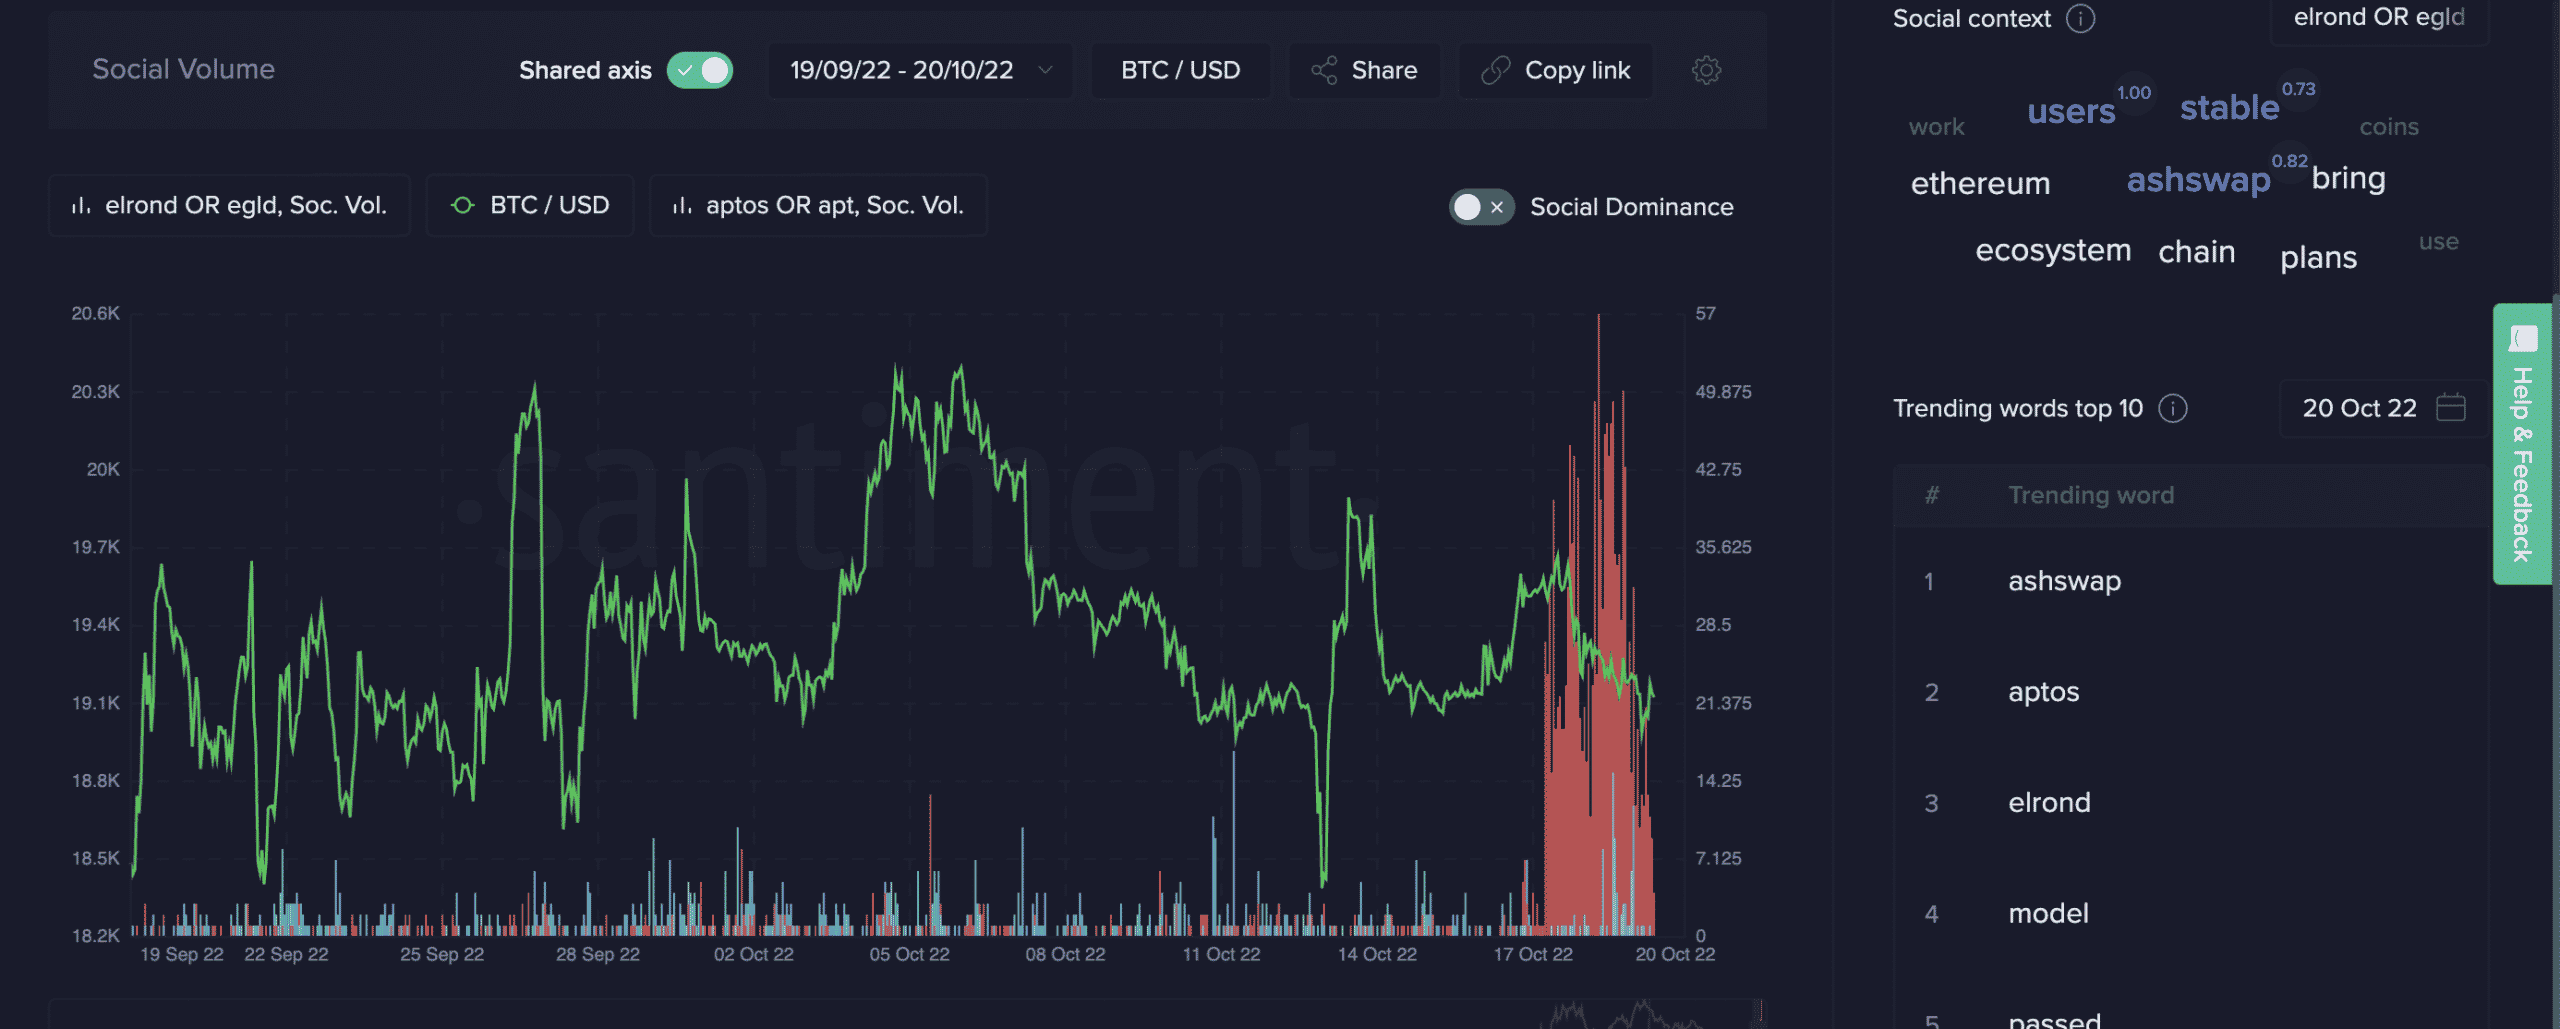Open trending word row 2 'aptos'

click(x=2190, y=692)
